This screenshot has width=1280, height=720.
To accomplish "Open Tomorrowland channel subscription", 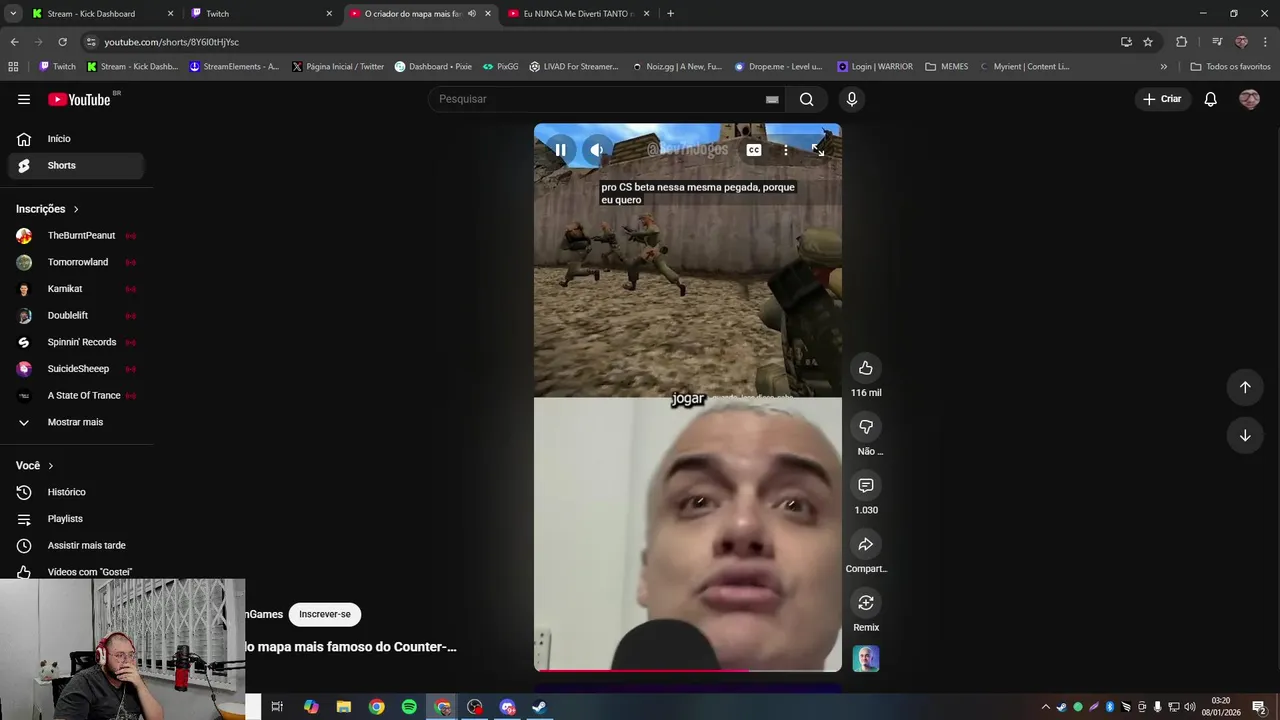I will click(76, 262).
